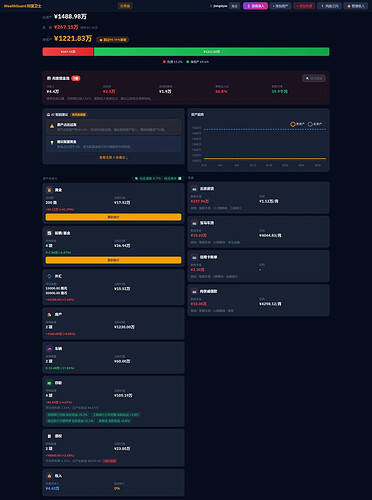
Task: Click the search-icon button in cash flow card
Action: tap(314, 78)
